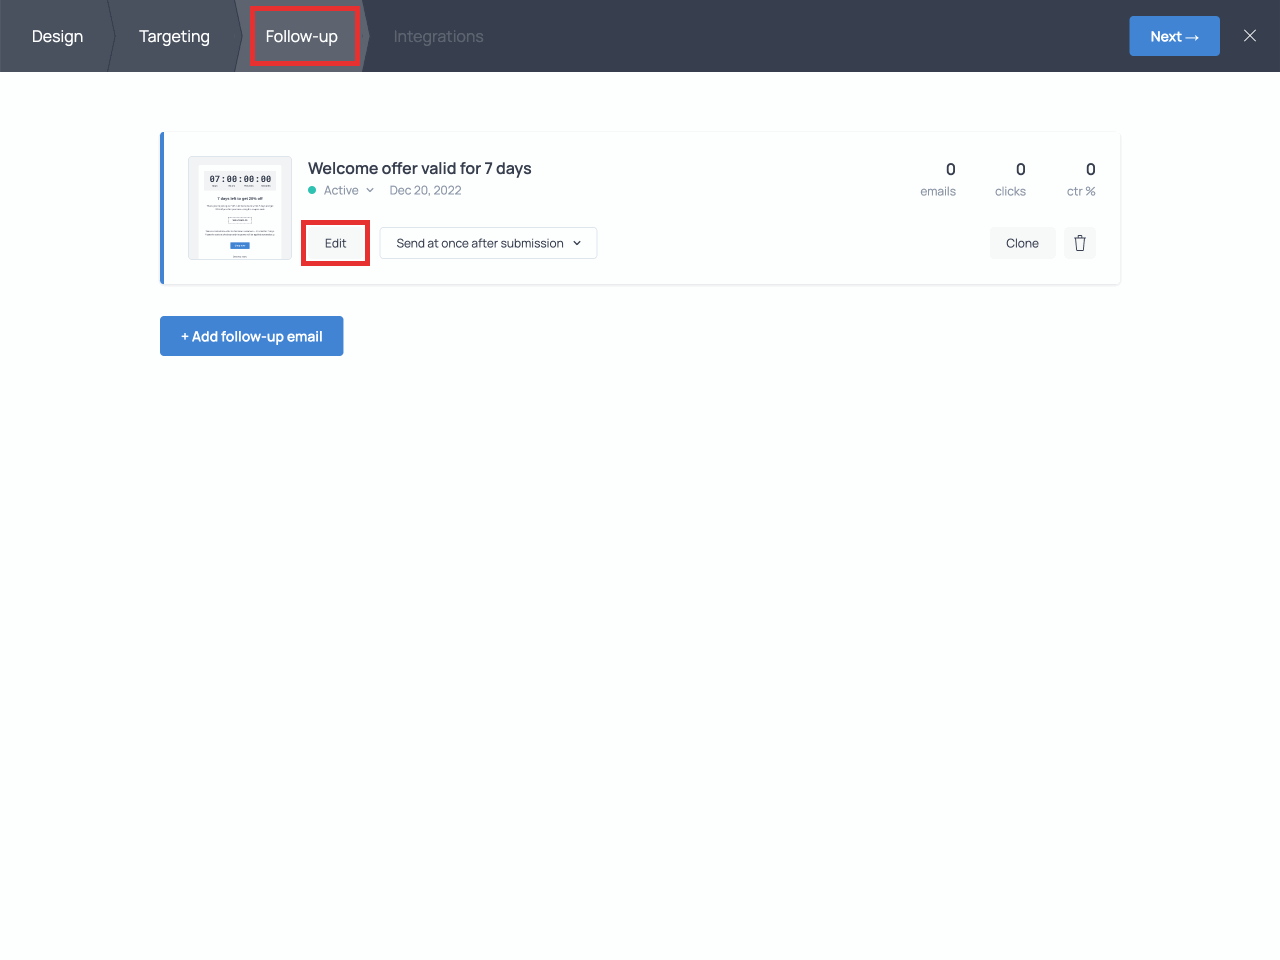Click the green Active status dot
This screenshot has width=1280, height=960.
coord(312,190)
